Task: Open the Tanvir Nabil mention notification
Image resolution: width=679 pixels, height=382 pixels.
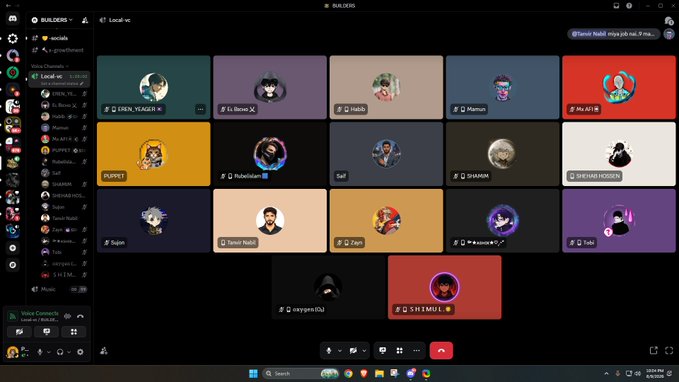Action: (x=614, y=34)
